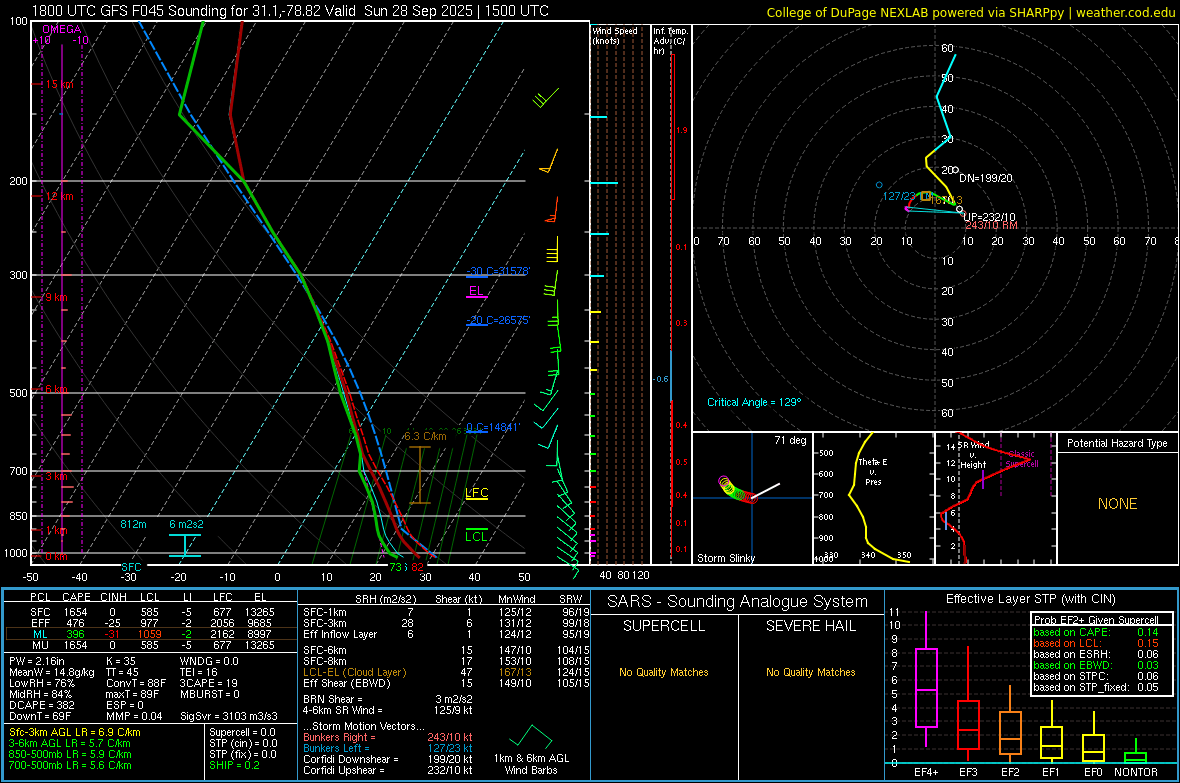
Task: Click the -30 C=31578' height label
Action: (x=498, y=271)
